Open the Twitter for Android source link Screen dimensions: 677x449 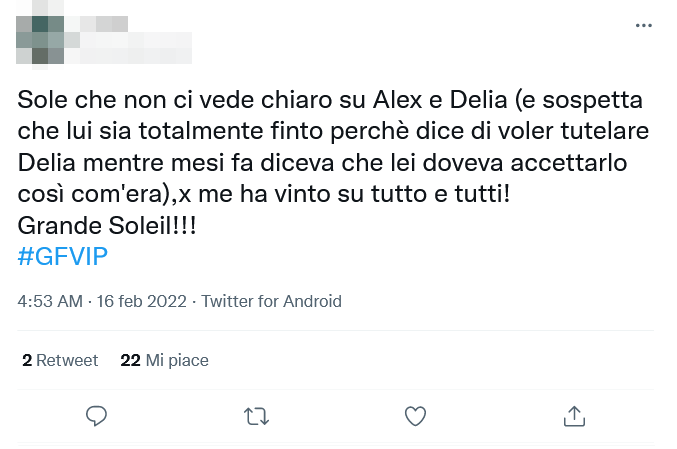(272, 301)
